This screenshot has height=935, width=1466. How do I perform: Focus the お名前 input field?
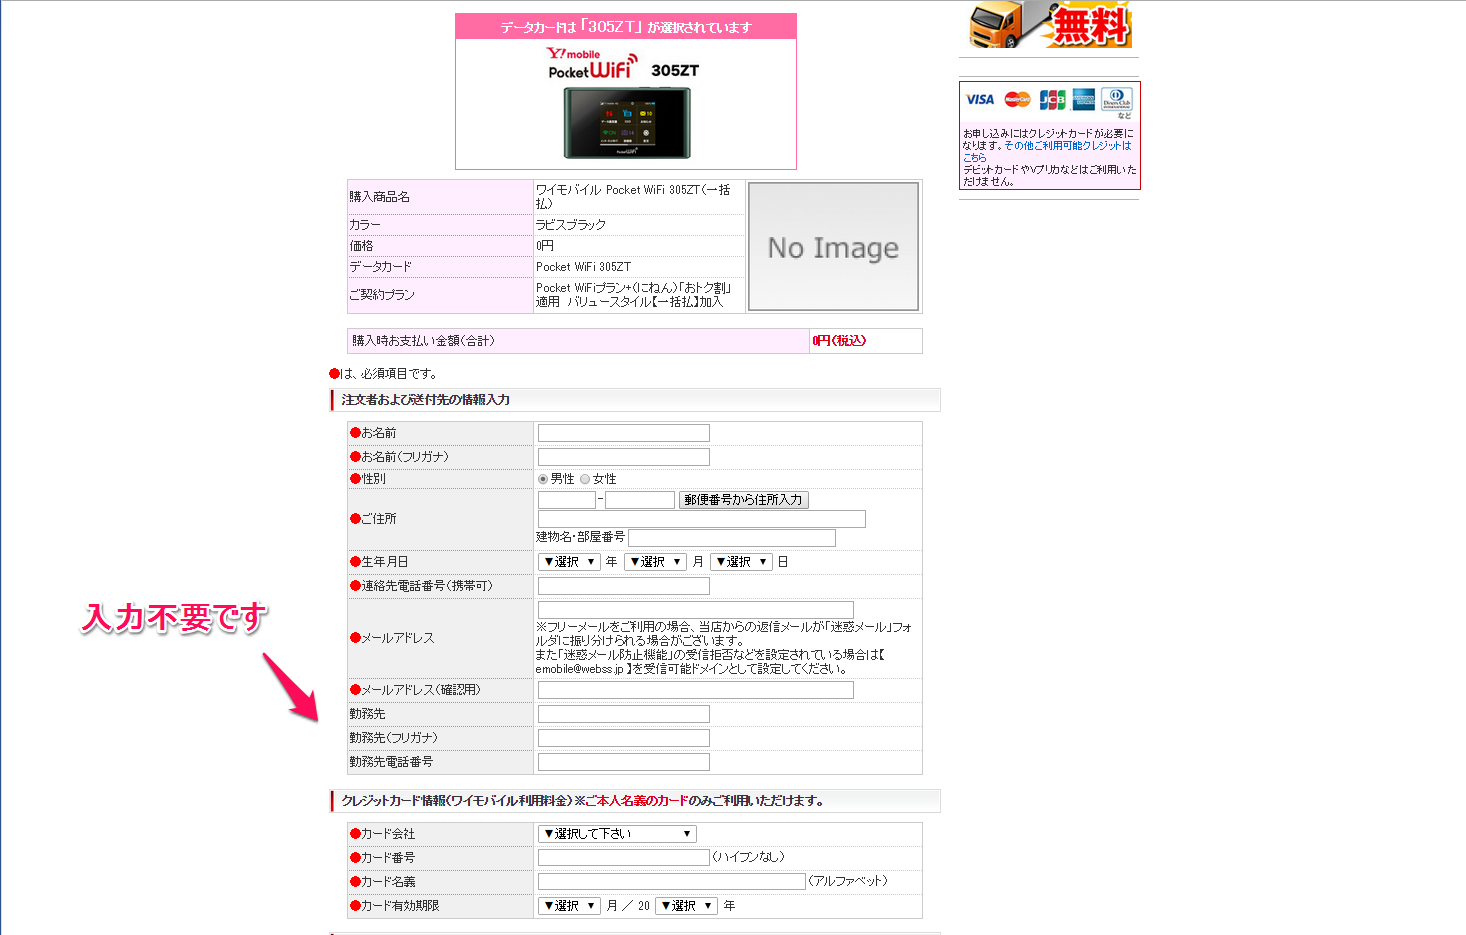click(x=624, y=433)
